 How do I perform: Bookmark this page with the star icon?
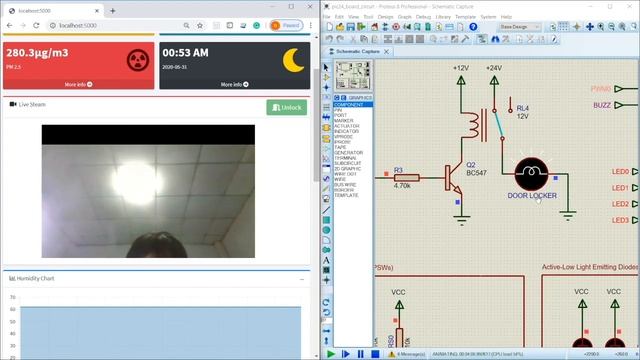200,25
